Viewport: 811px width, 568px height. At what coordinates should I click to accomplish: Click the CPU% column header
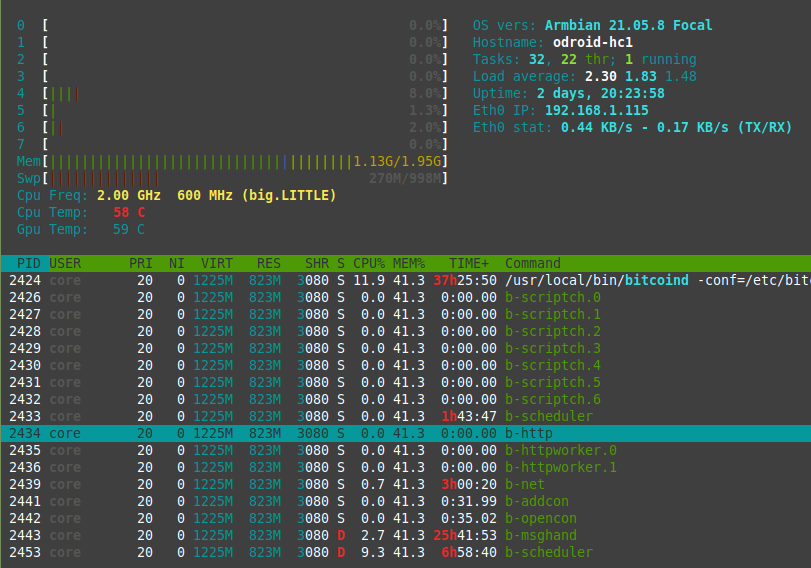pos(369,263)
